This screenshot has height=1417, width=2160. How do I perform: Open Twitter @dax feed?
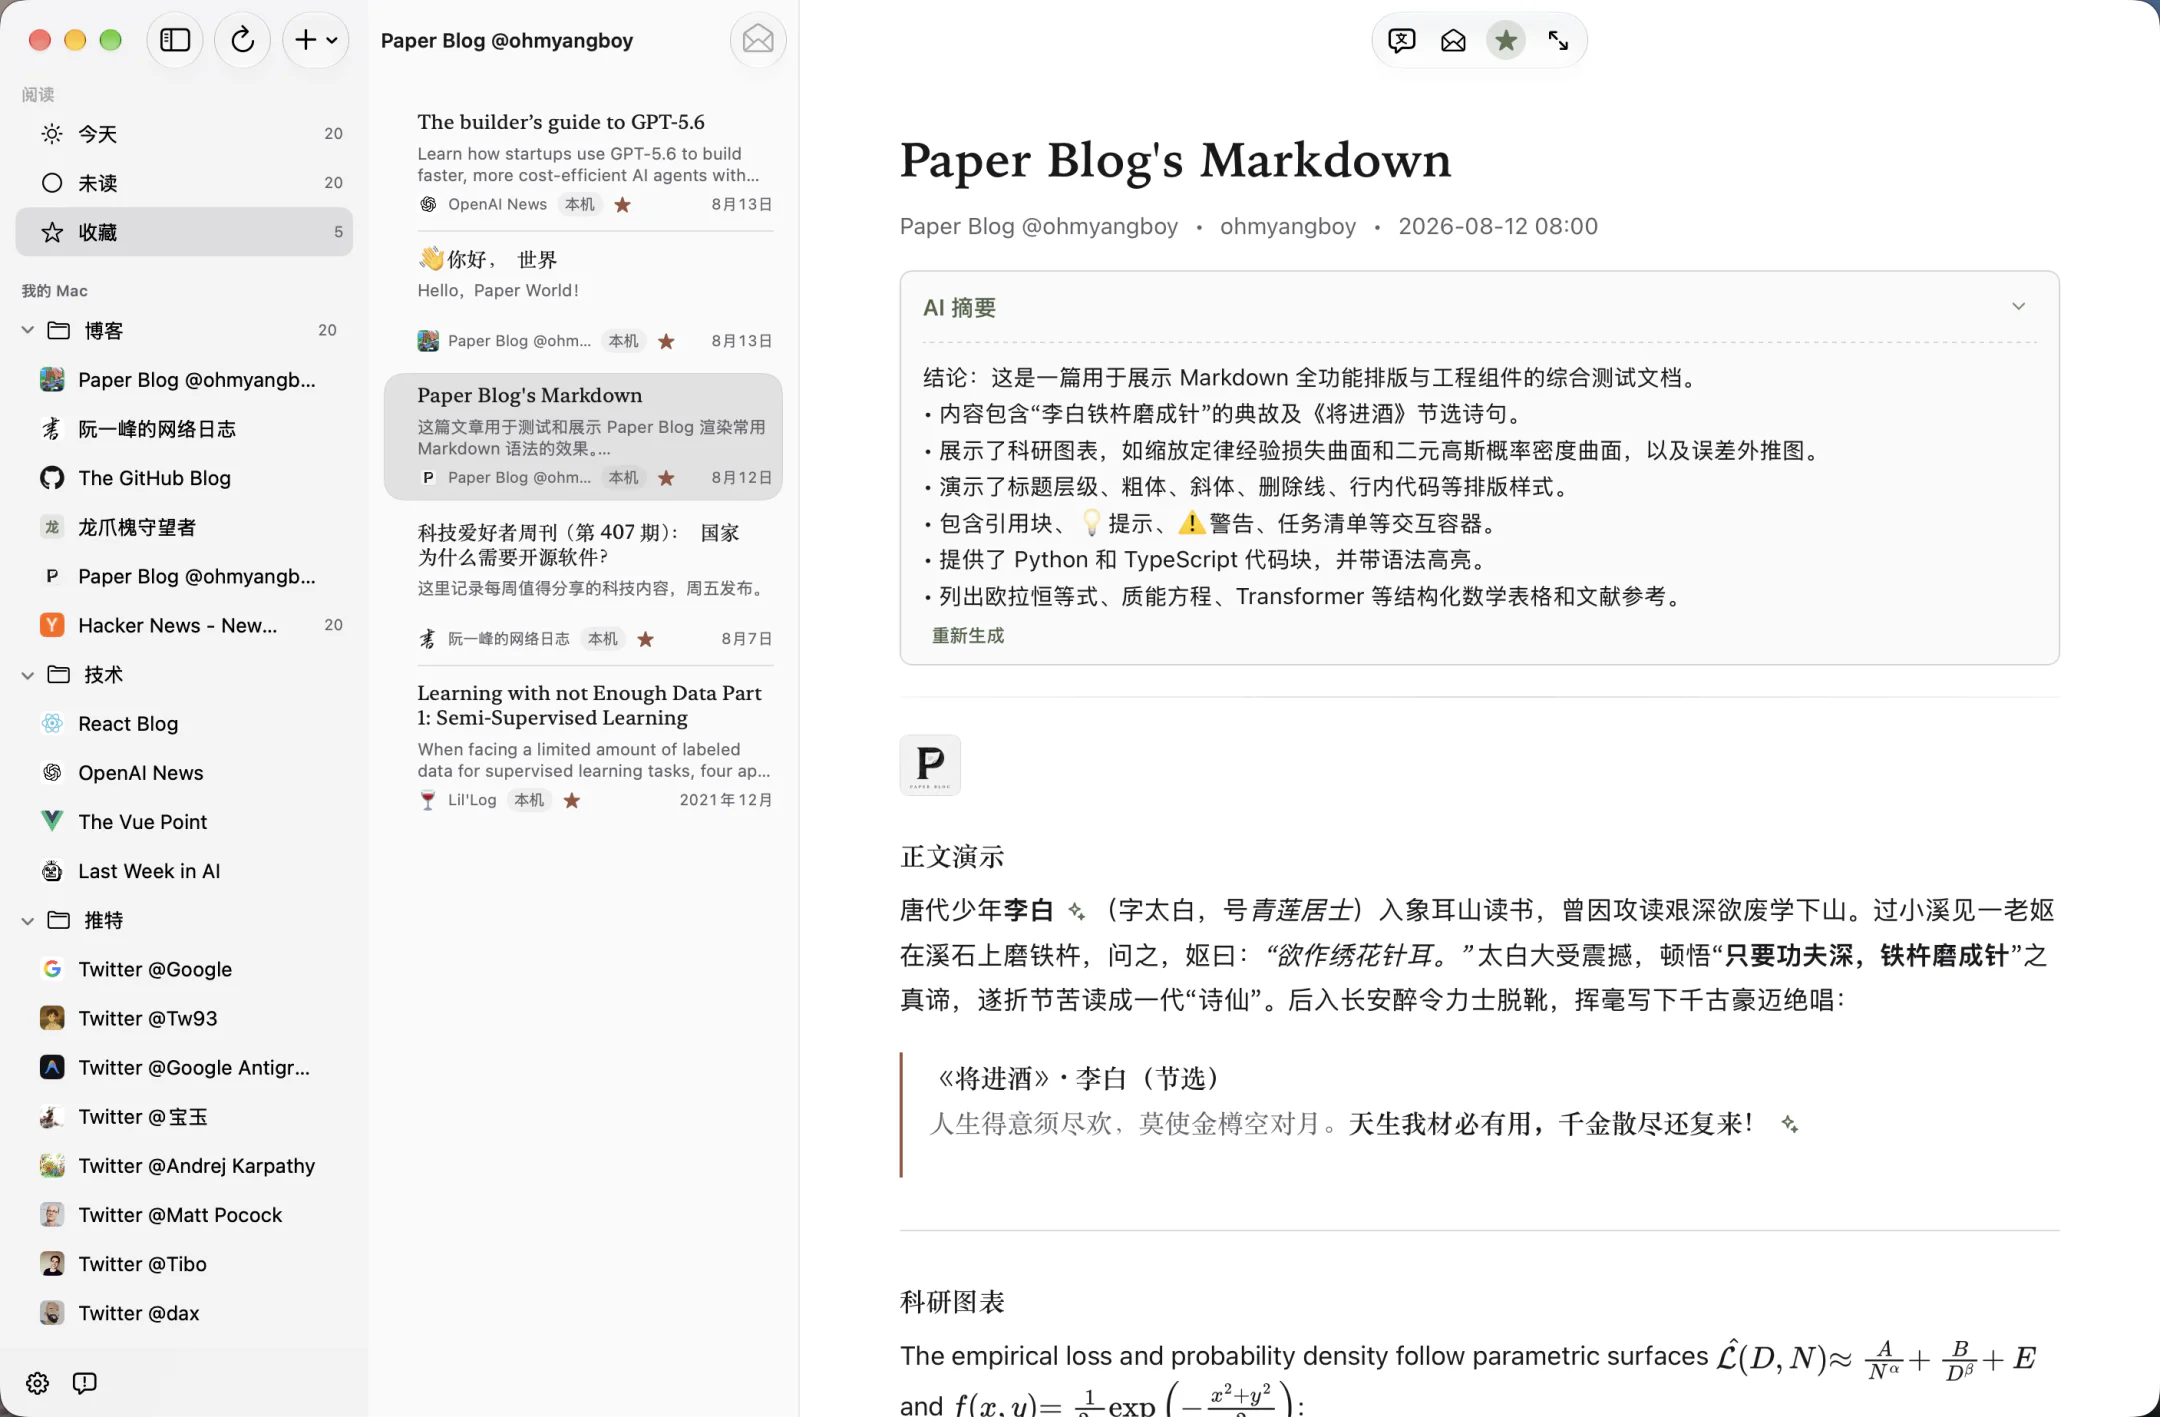(184, 1313)
